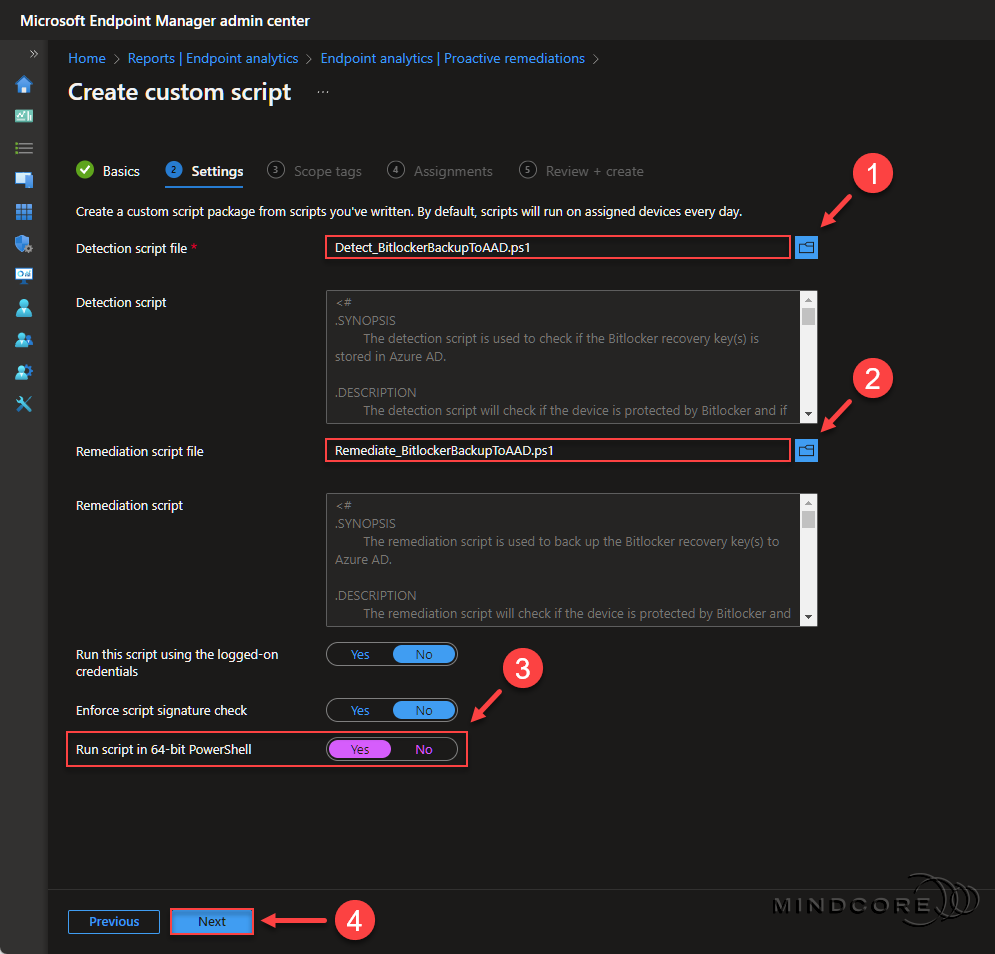Open the Reports sidebar icon

(x=23, y=274)
